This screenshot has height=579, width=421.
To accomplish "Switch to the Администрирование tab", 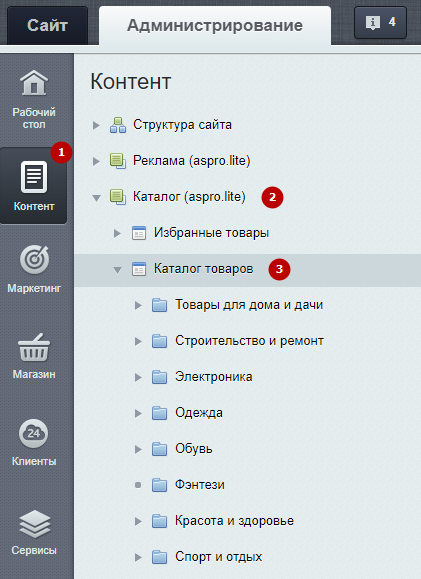I will pyautogui.click(x=215, y=25).
